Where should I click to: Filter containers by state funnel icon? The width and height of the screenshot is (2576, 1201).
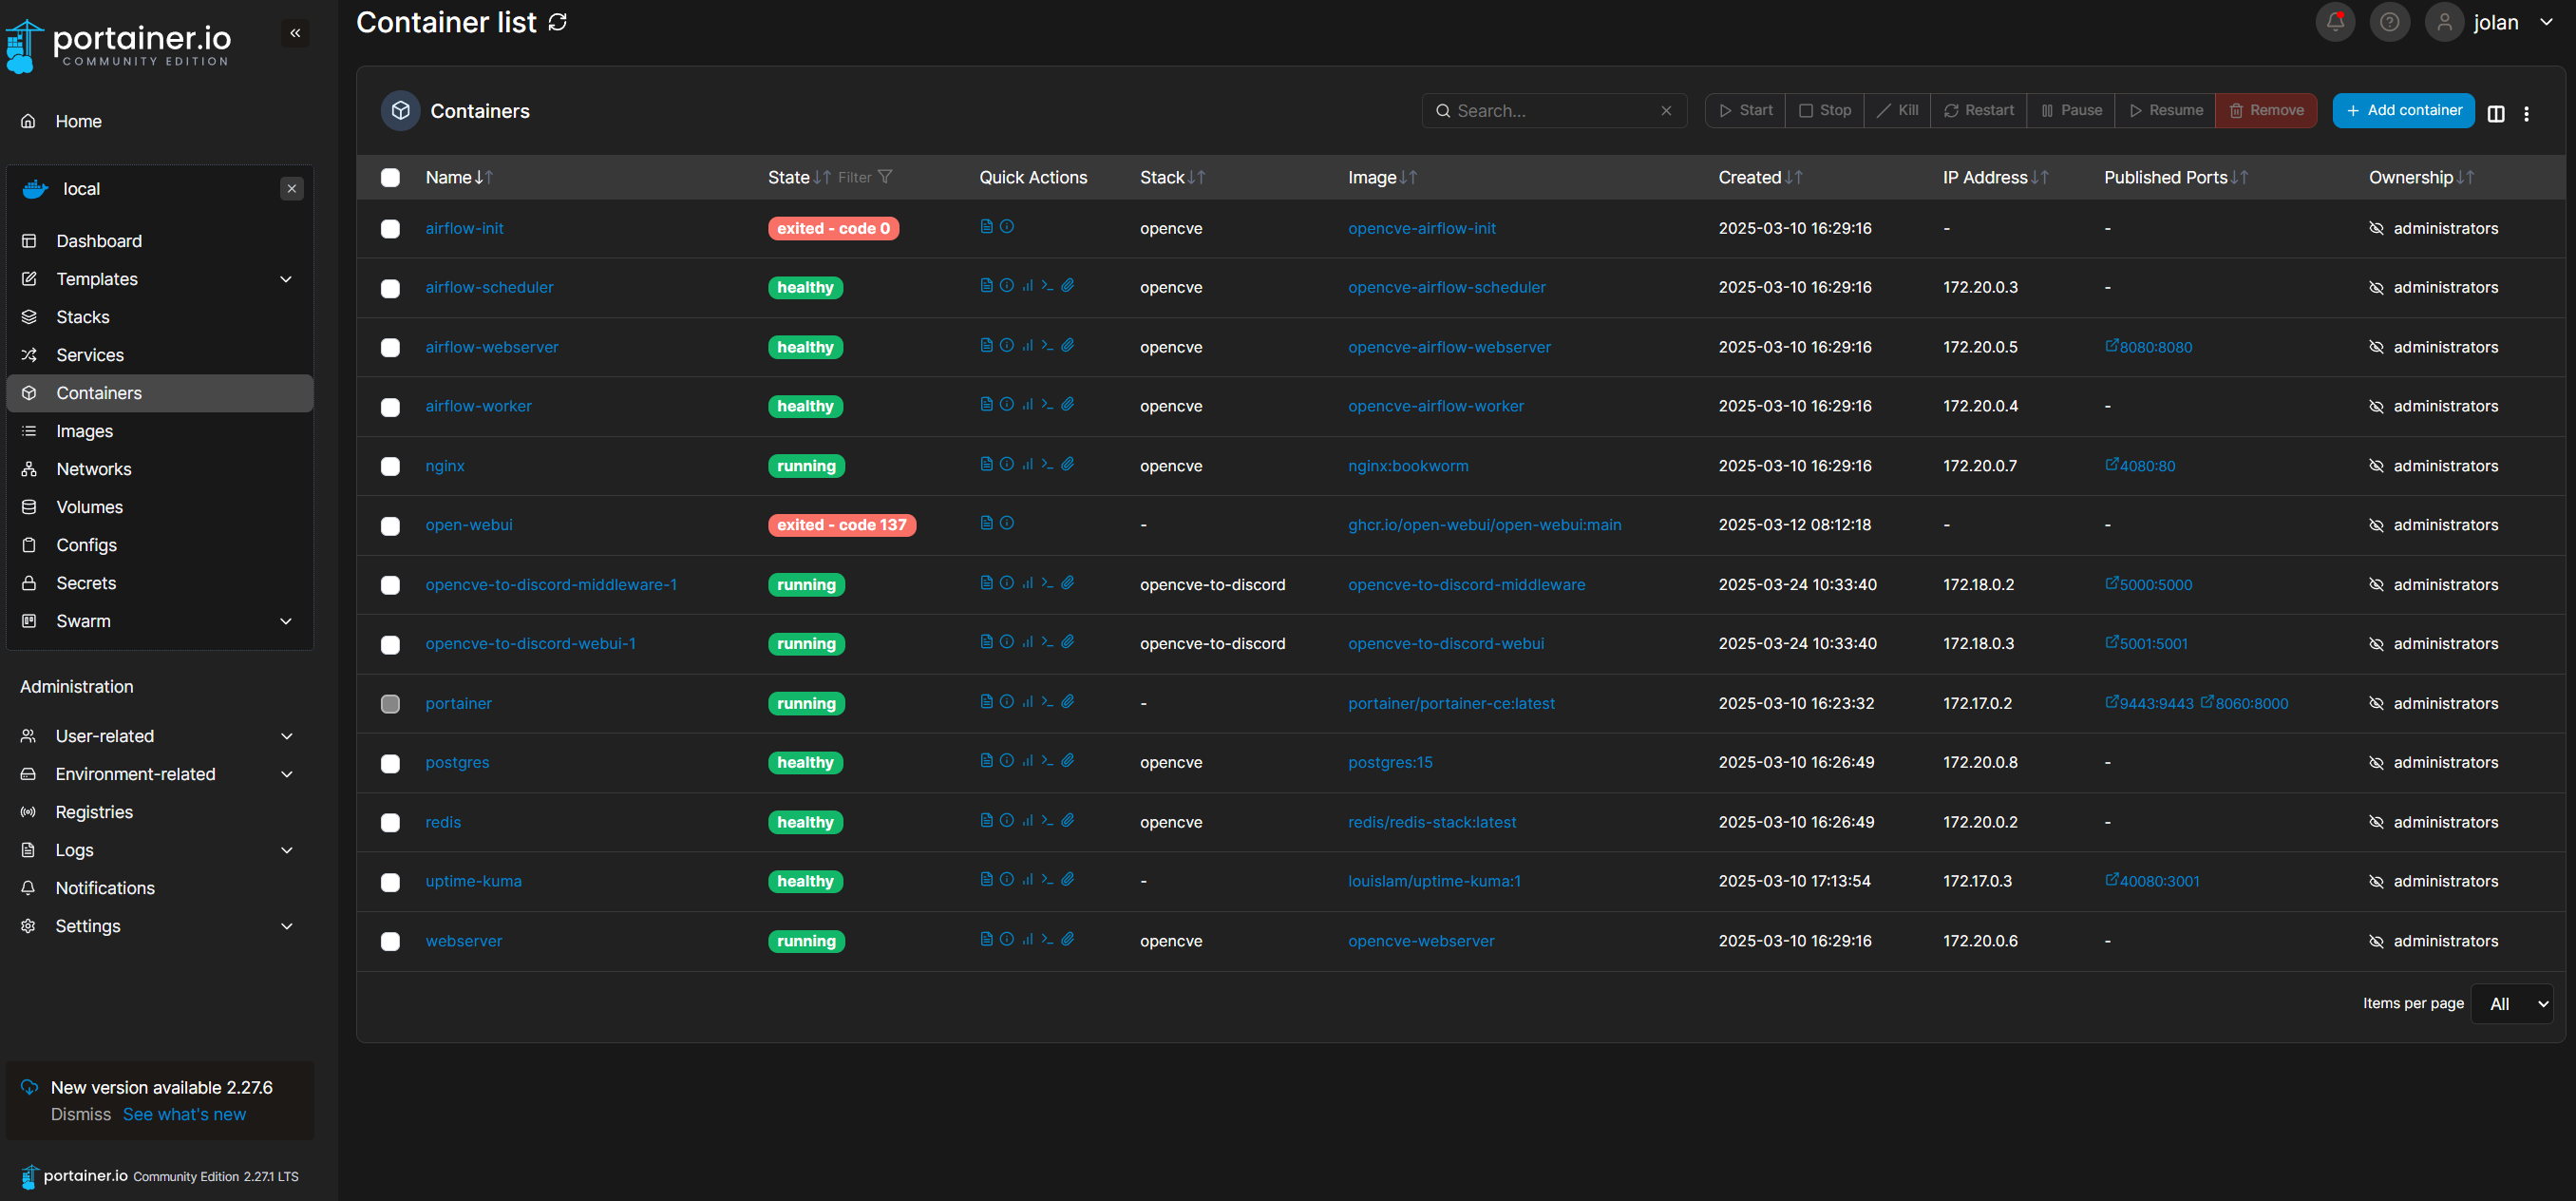(x=885, y=177)
